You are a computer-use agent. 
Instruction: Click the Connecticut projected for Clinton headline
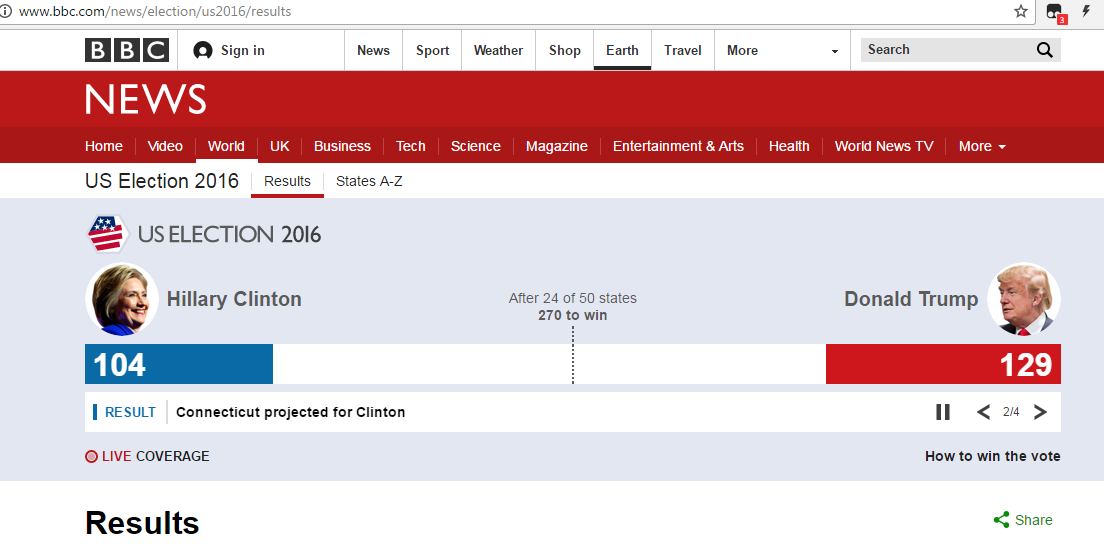291,412
